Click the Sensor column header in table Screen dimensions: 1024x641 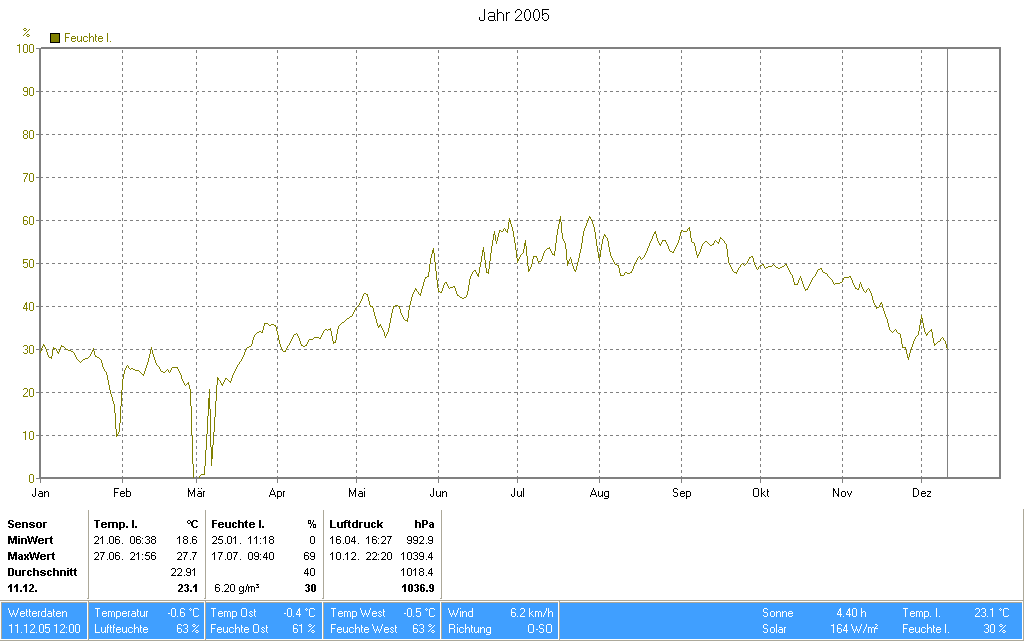[26, 524]
